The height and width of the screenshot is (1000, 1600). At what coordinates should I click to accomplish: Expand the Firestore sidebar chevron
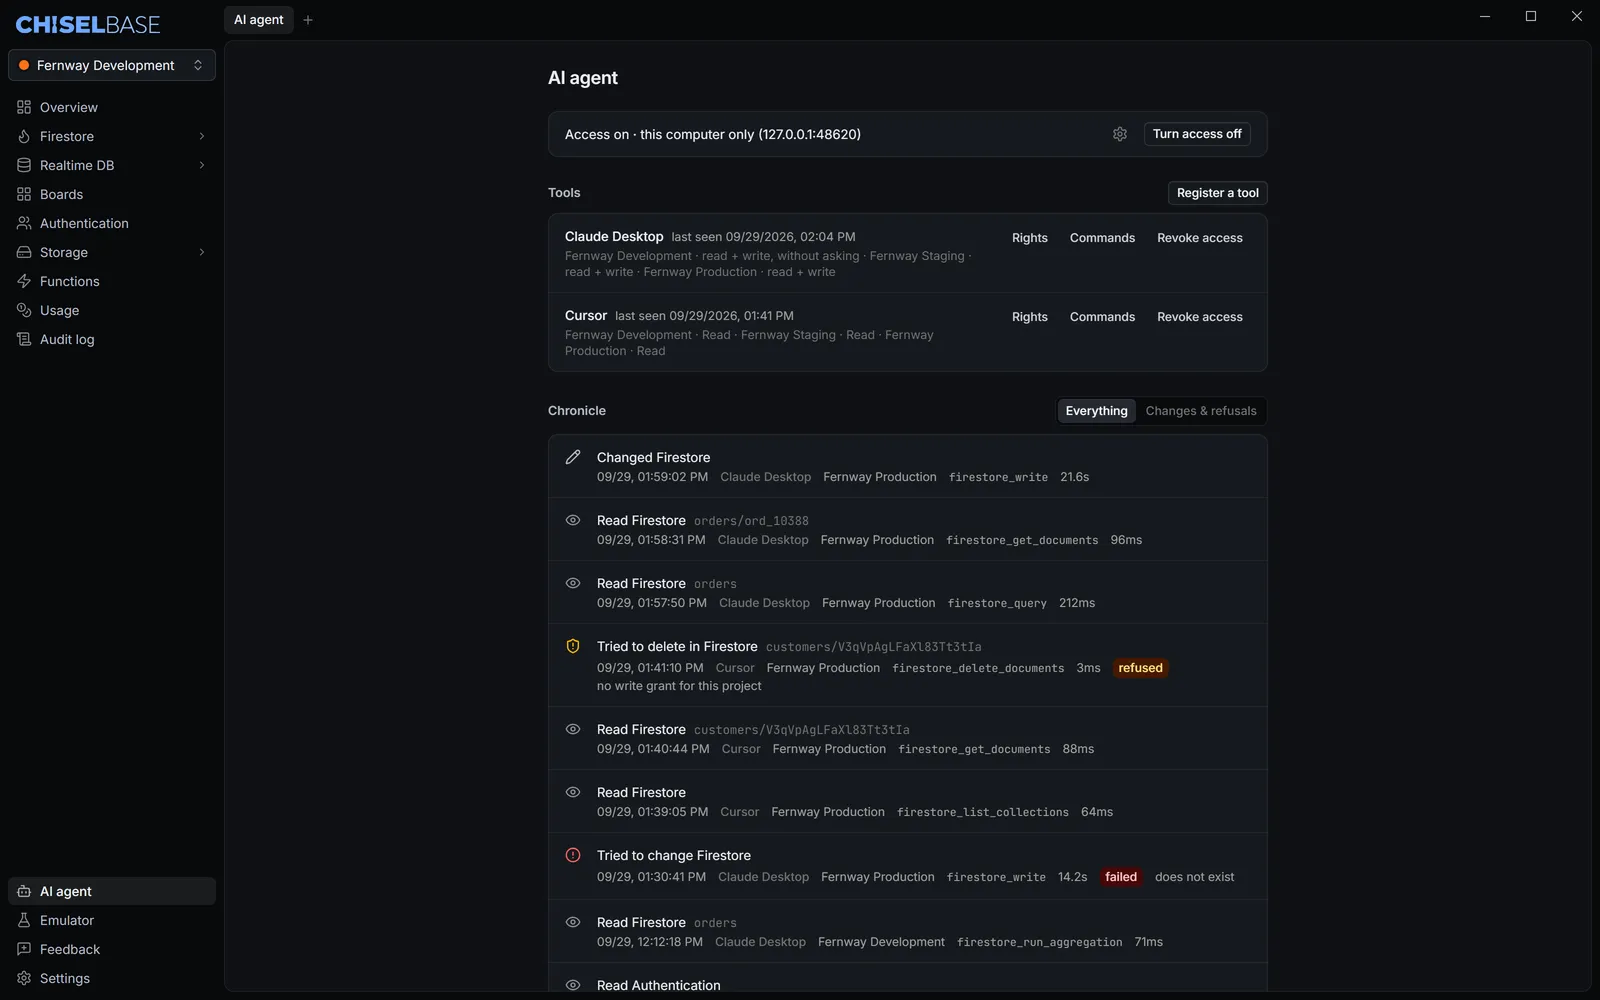(x=202, y=136)
